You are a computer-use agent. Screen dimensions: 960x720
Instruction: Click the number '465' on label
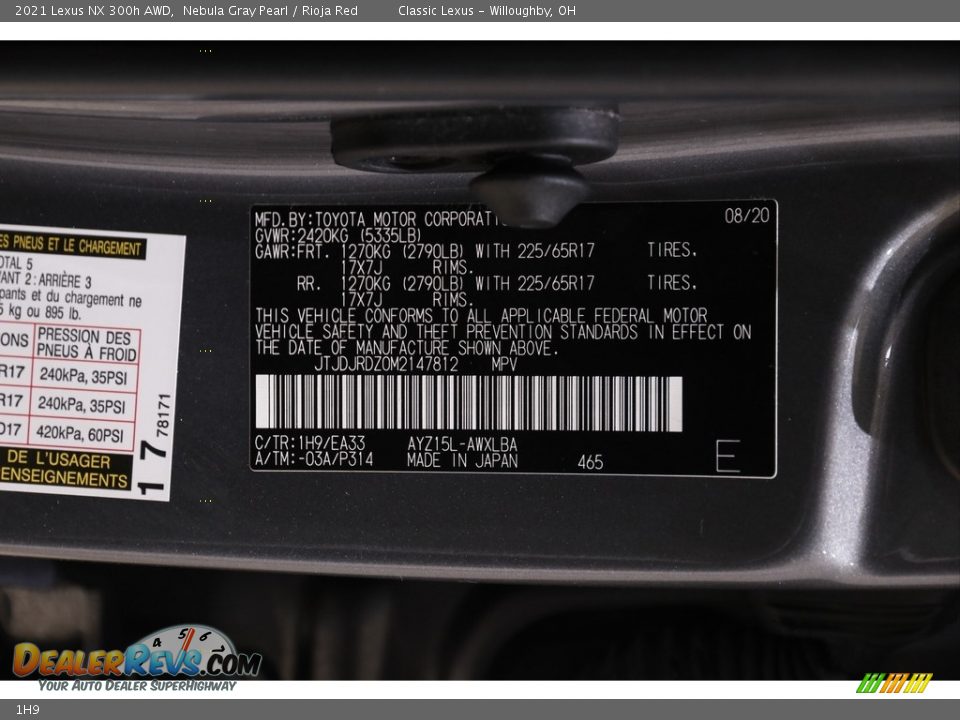590,462
